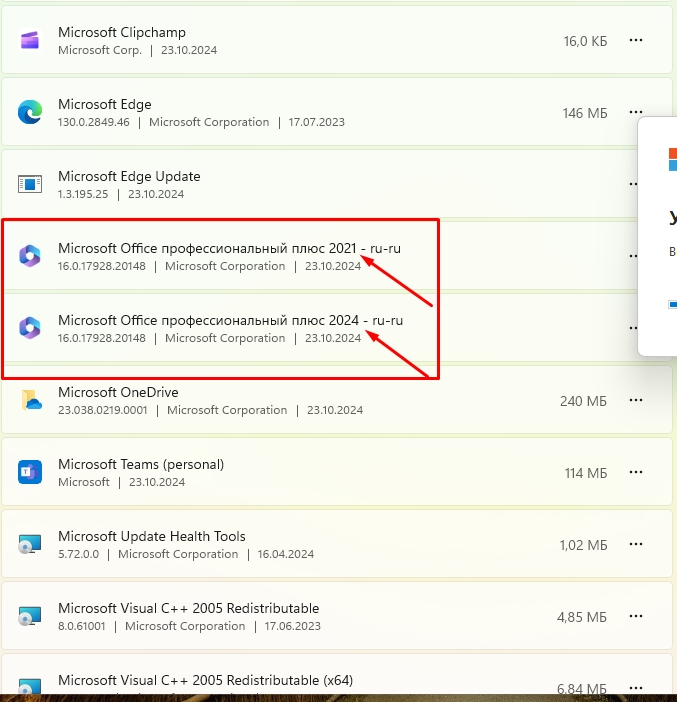Open more options for Microsoft Edge
This screenshot has width=677, height=702.
click(636, 112)
